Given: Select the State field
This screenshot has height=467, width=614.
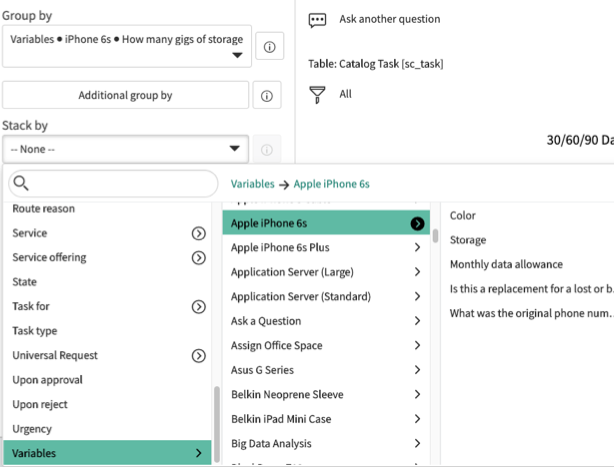Looking at the screenshot, I should coord(107,282).
